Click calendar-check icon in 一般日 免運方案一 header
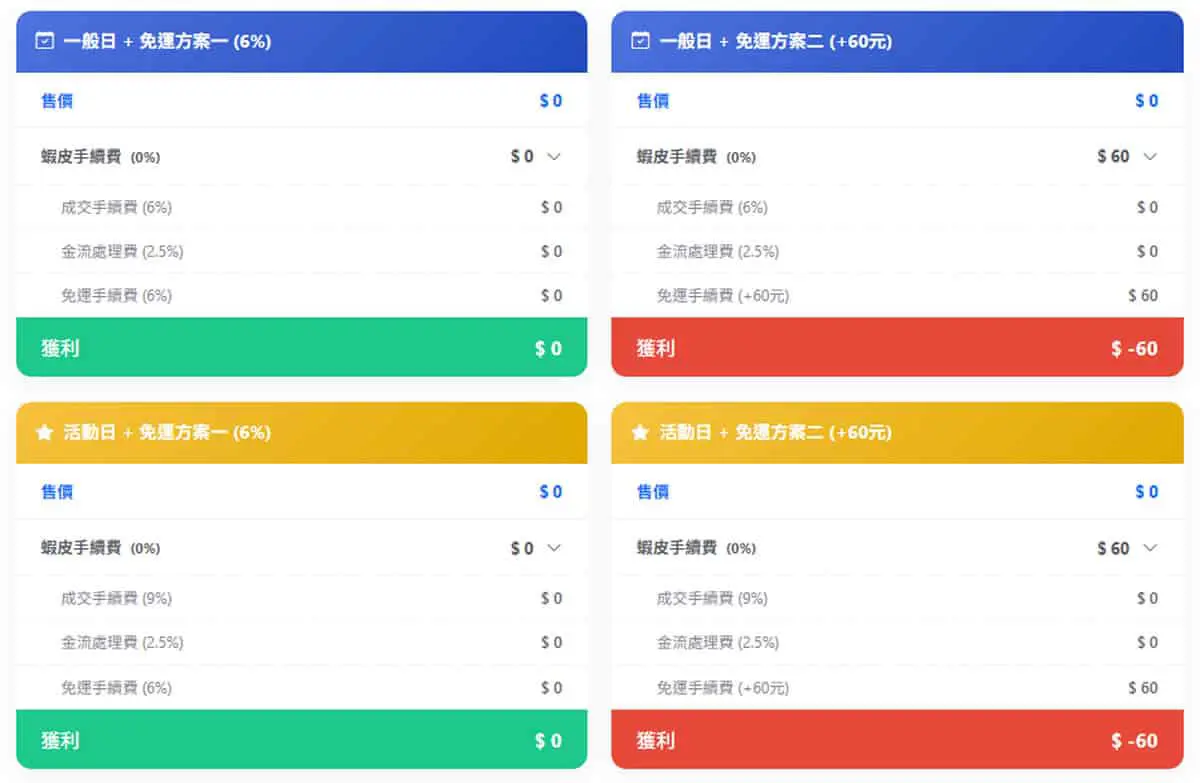Viewport: 1200px width, 783px height. [44, 41]
